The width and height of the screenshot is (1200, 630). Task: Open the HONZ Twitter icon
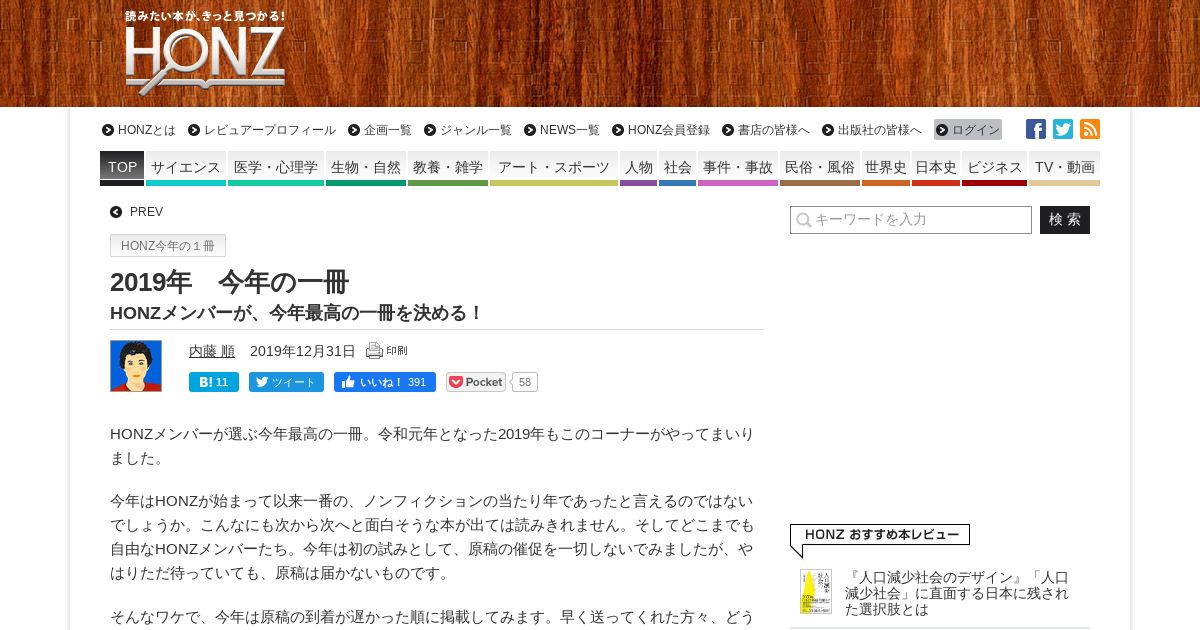point(1063,129)
